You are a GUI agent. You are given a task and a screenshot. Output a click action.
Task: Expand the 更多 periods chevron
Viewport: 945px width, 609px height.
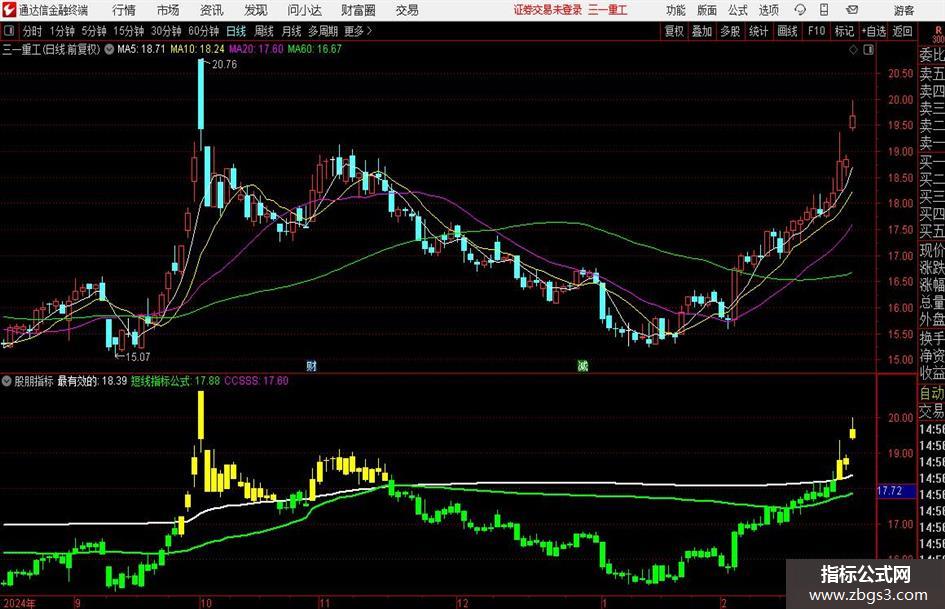tap(369, 31)
